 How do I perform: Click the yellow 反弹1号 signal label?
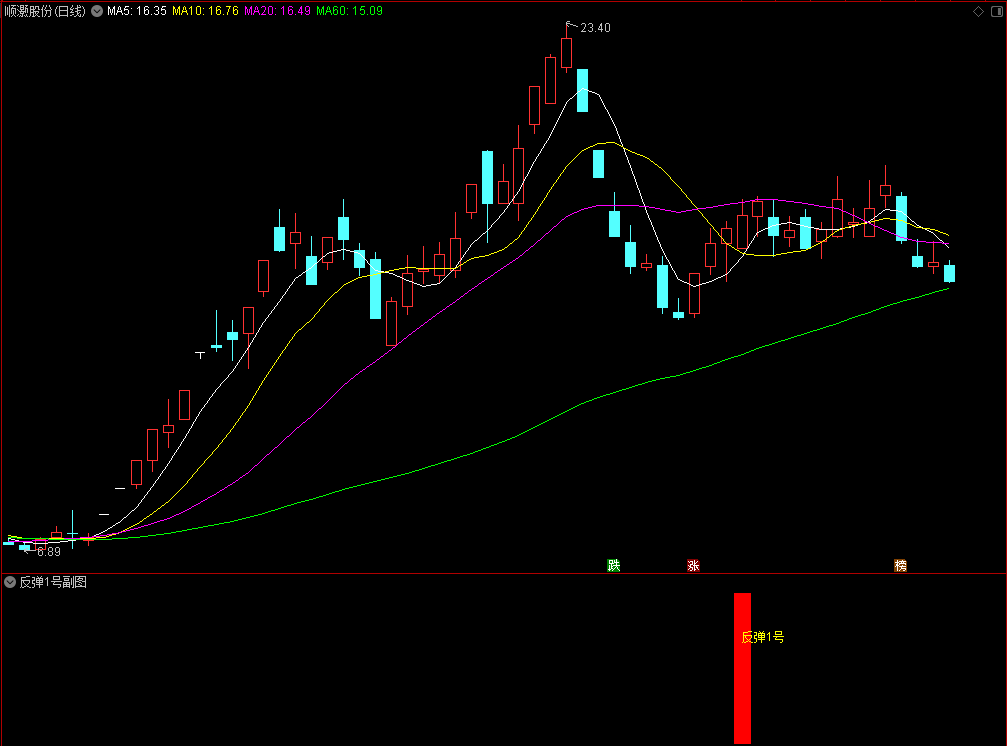coord(763,637)
